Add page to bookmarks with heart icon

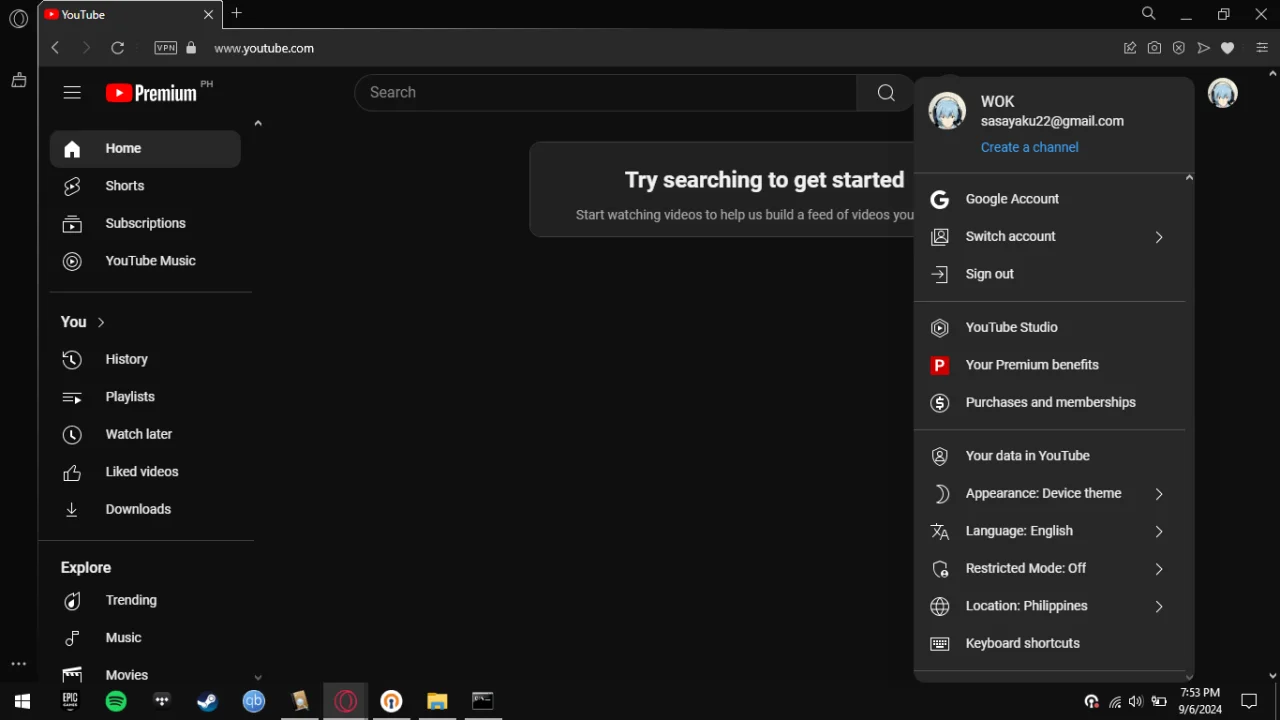tap(1228, 48)
